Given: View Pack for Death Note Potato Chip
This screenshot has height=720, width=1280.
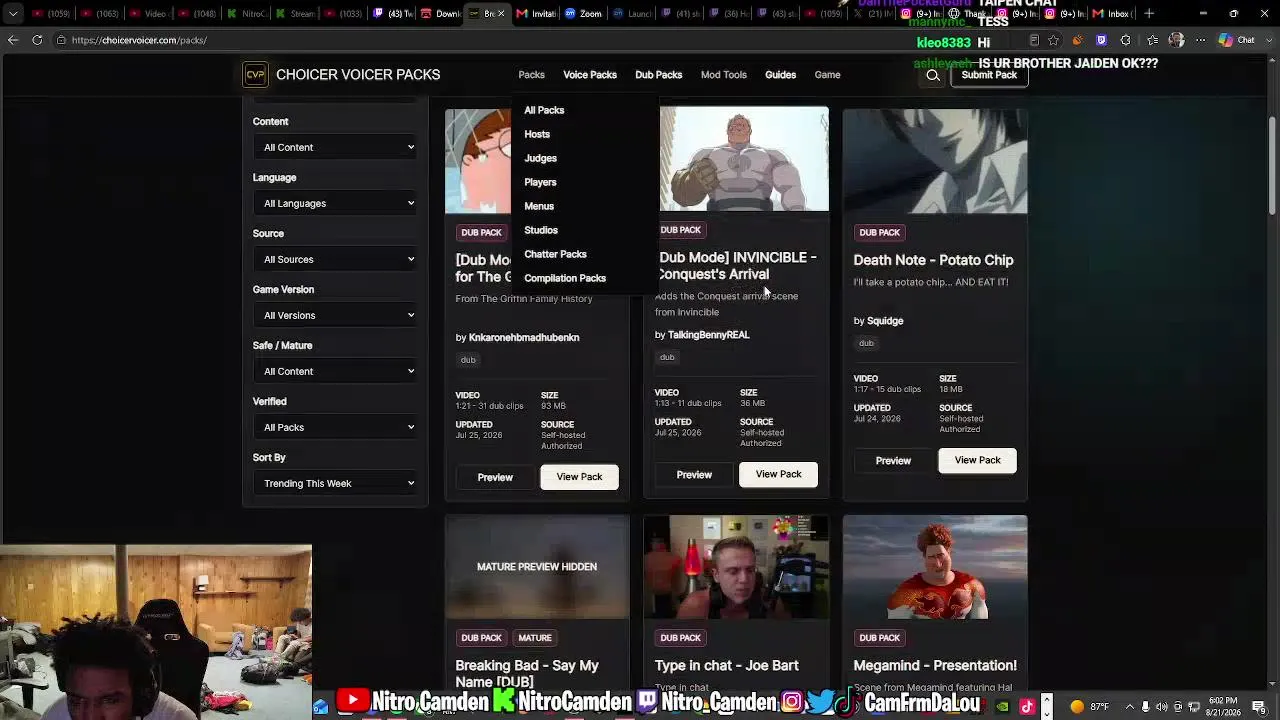Looking at the screenshot, I should (x=977, y=461).
